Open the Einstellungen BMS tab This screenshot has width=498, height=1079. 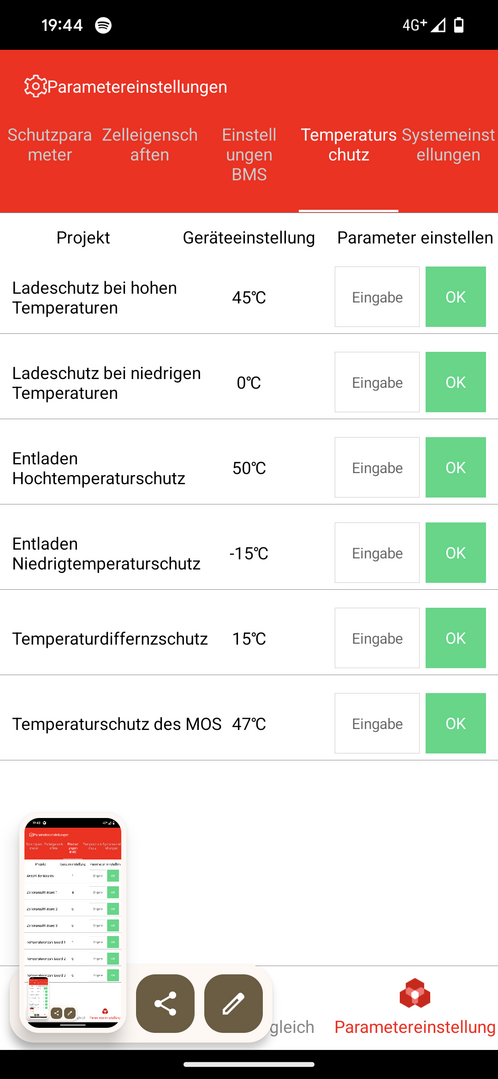click(249, 155)
